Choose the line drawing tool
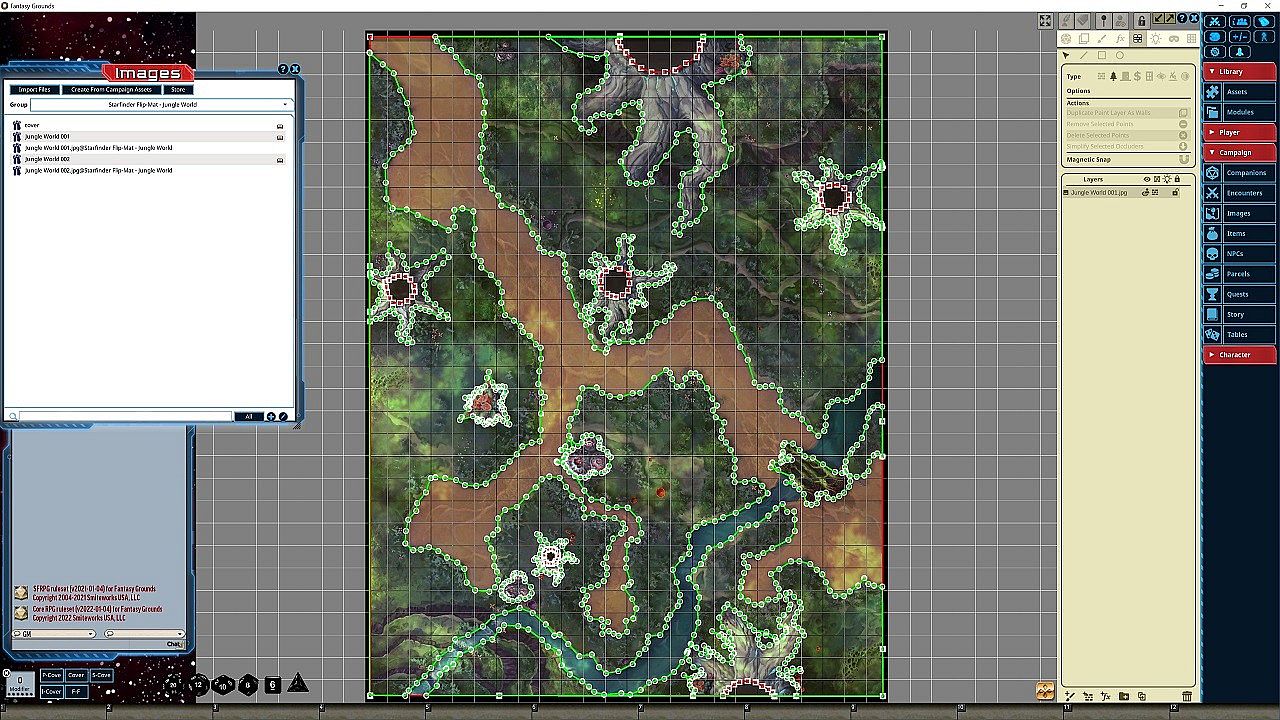1280x720 pixels. click(x=1084, y=56)
